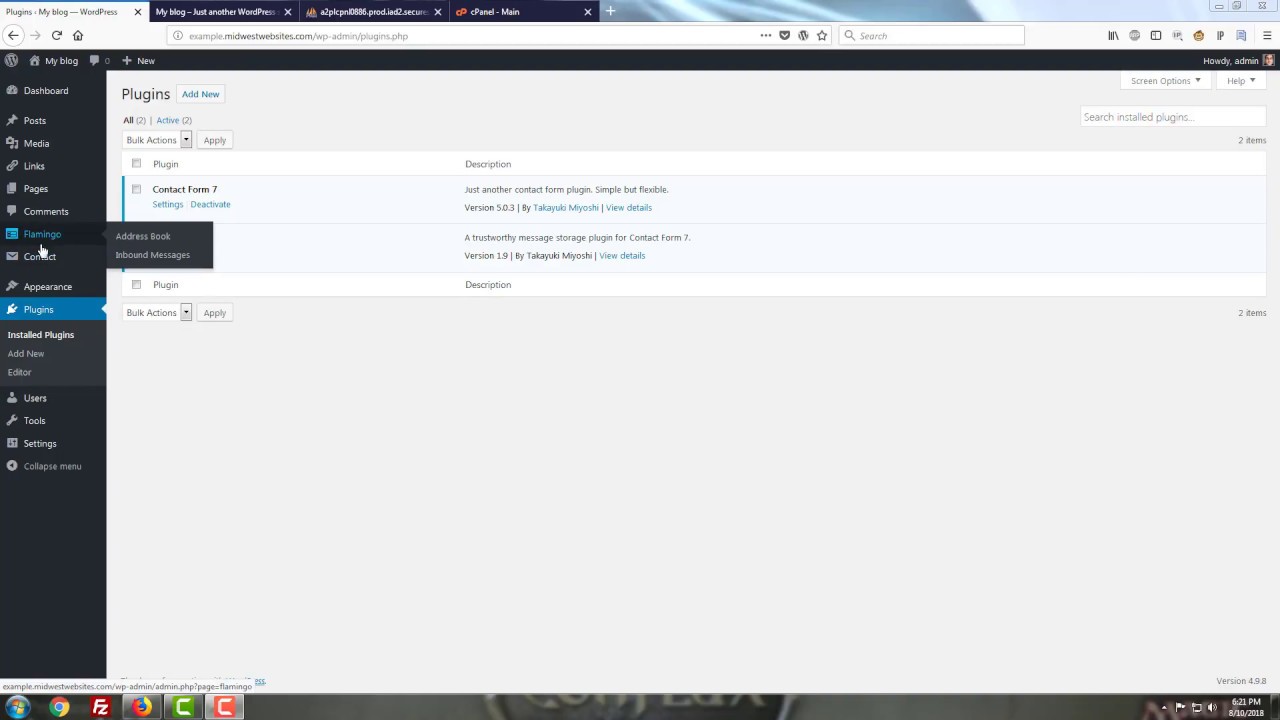Go to browser home page

click(x=78, y=35)
